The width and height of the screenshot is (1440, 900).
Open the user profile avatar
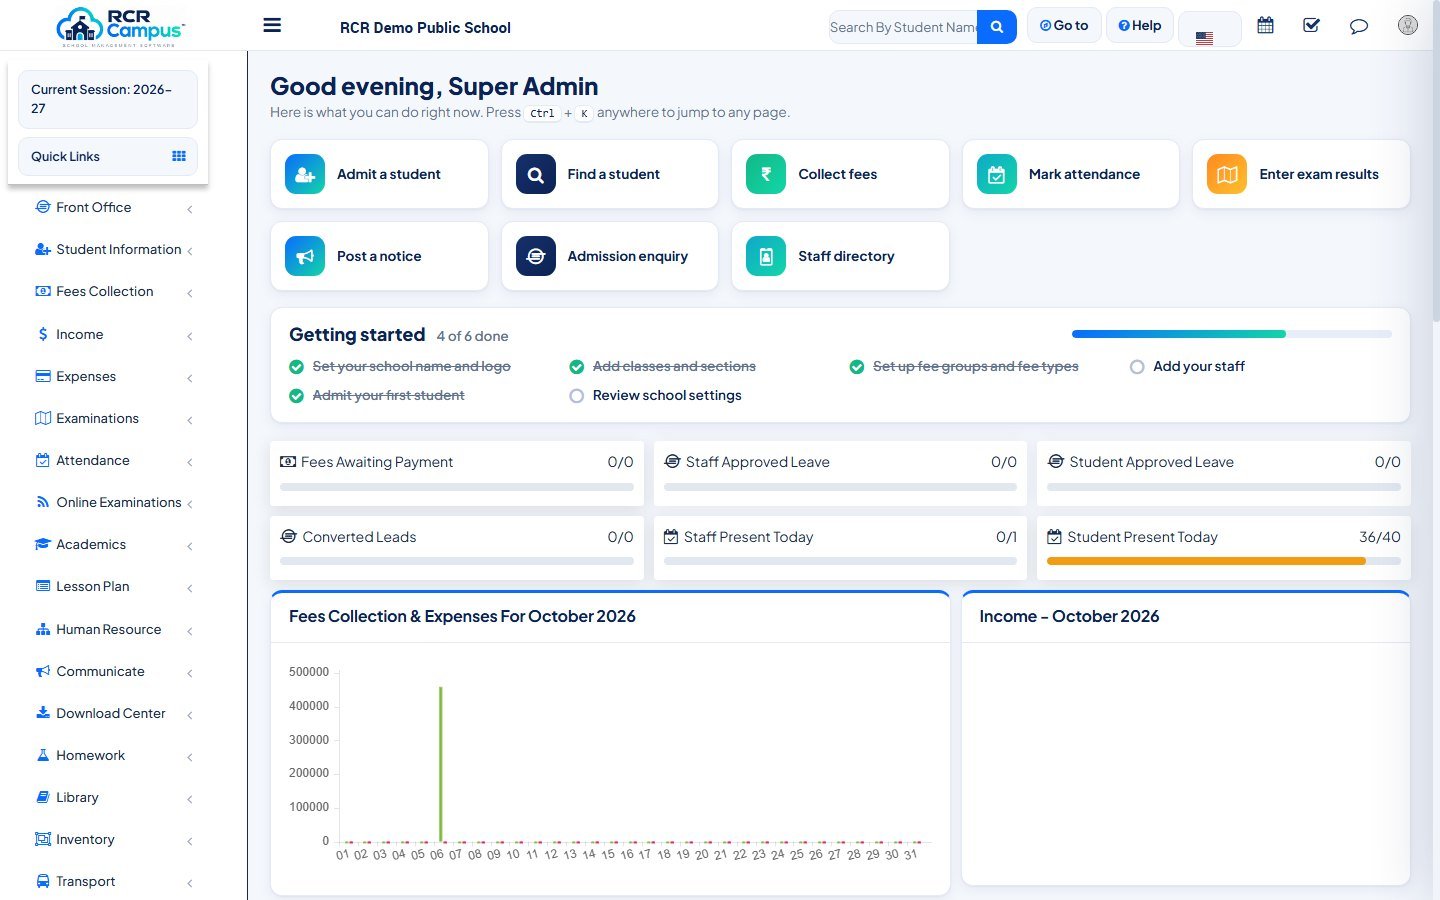[x=1408, y=26]
